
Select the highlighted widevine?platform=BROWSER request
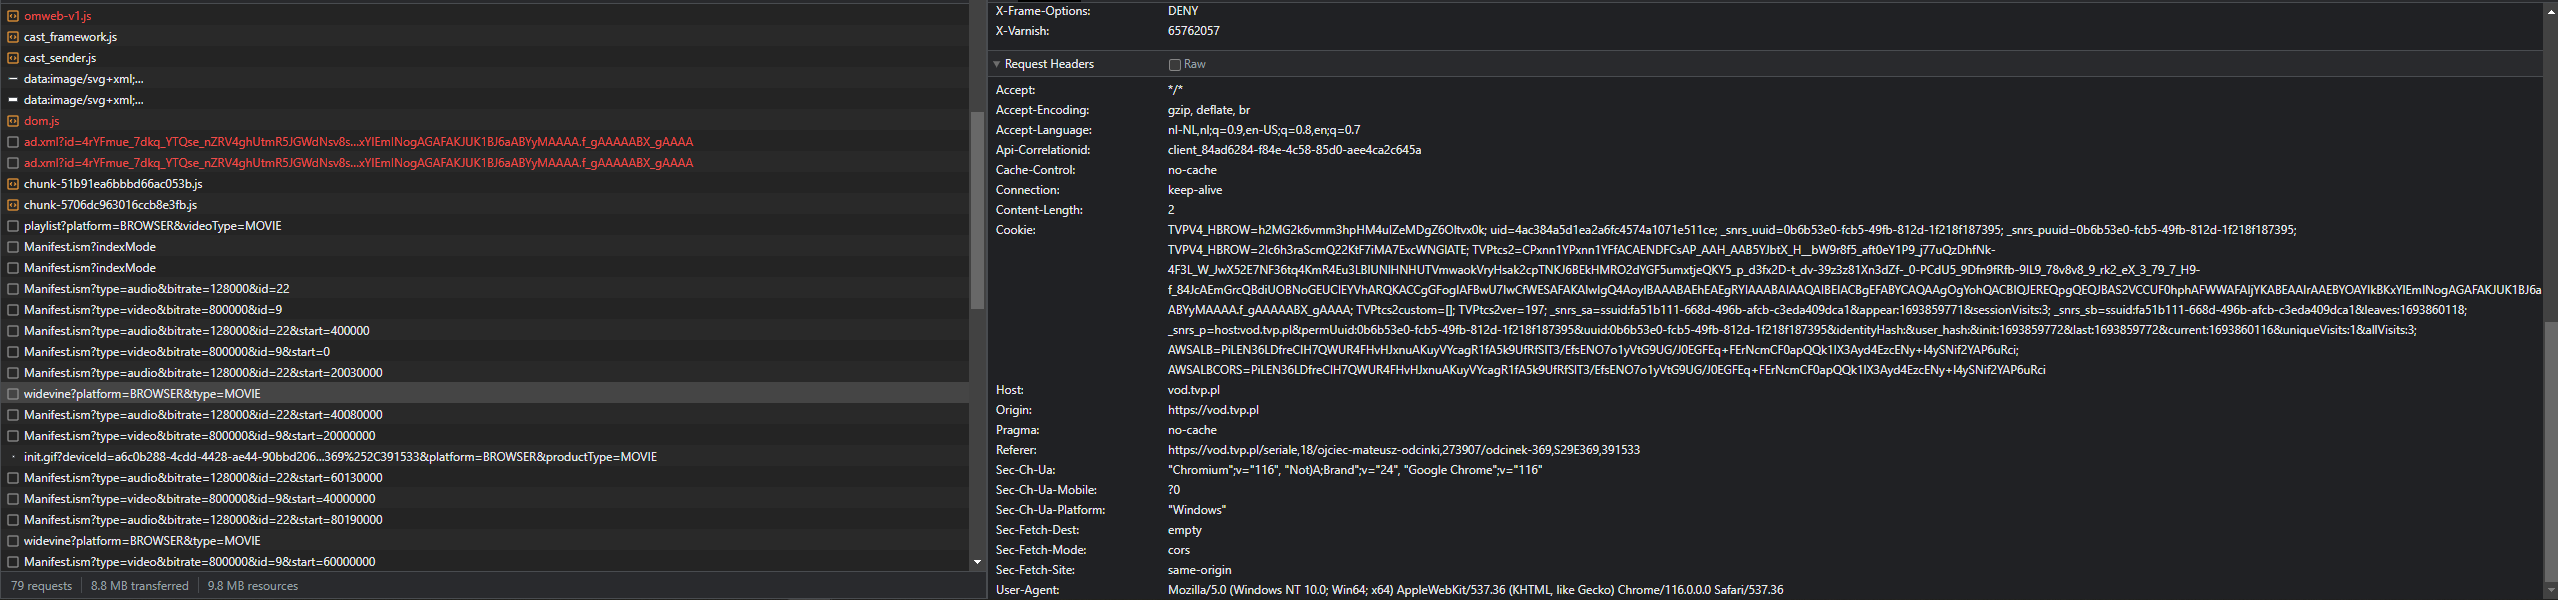coord(142,394)
